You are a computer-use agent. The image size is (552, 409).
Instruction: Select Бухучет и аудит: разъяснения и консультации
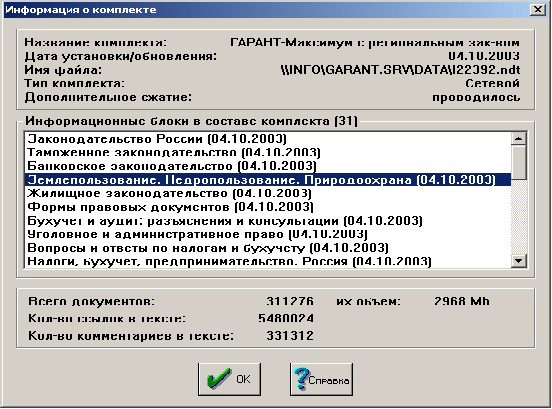coord(268,221)
